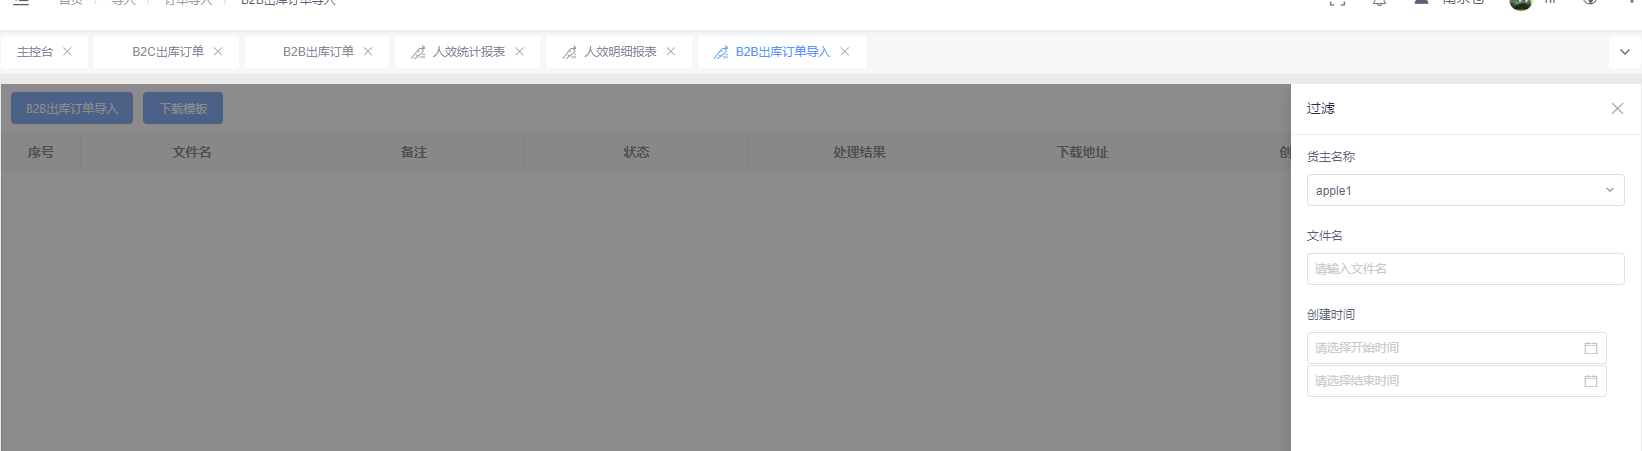Close the B2C出库订单 tab
The width and height of the screenshot is (1642, 451).
point(218,52)
